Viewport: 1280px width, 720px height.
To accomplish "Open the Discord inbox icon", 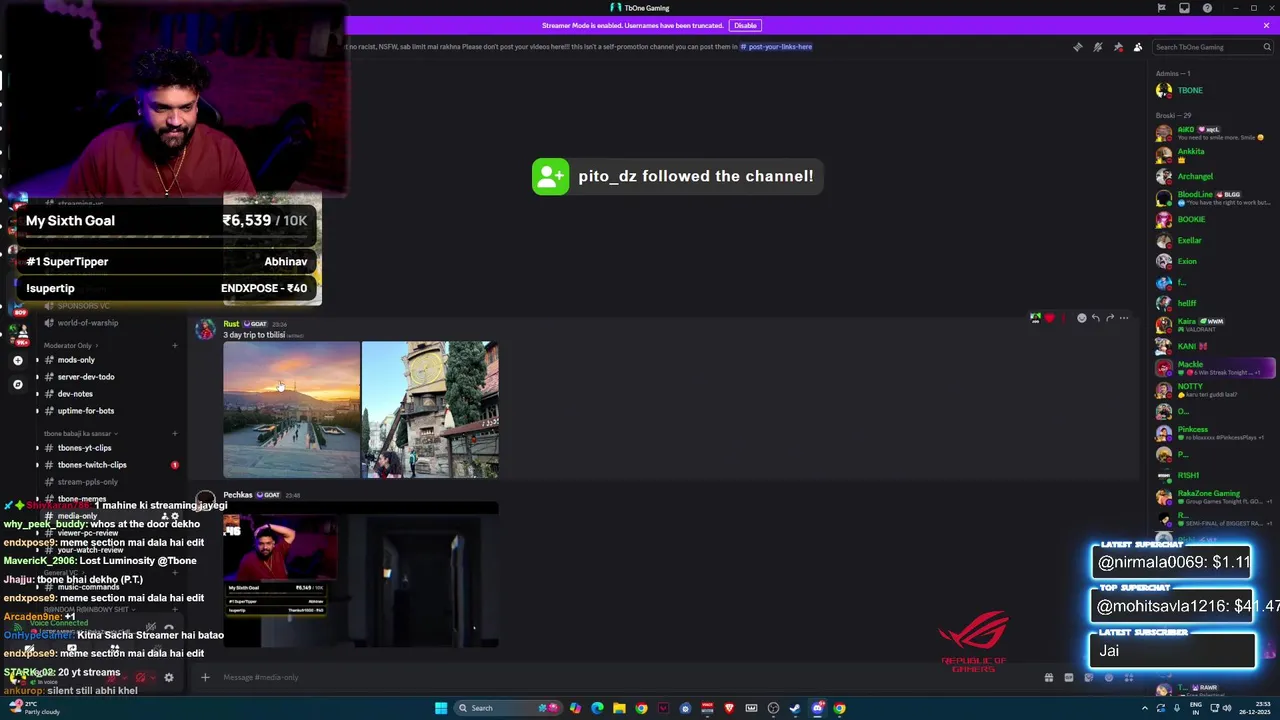I will pyautogui.click(x=1184, y=8).
